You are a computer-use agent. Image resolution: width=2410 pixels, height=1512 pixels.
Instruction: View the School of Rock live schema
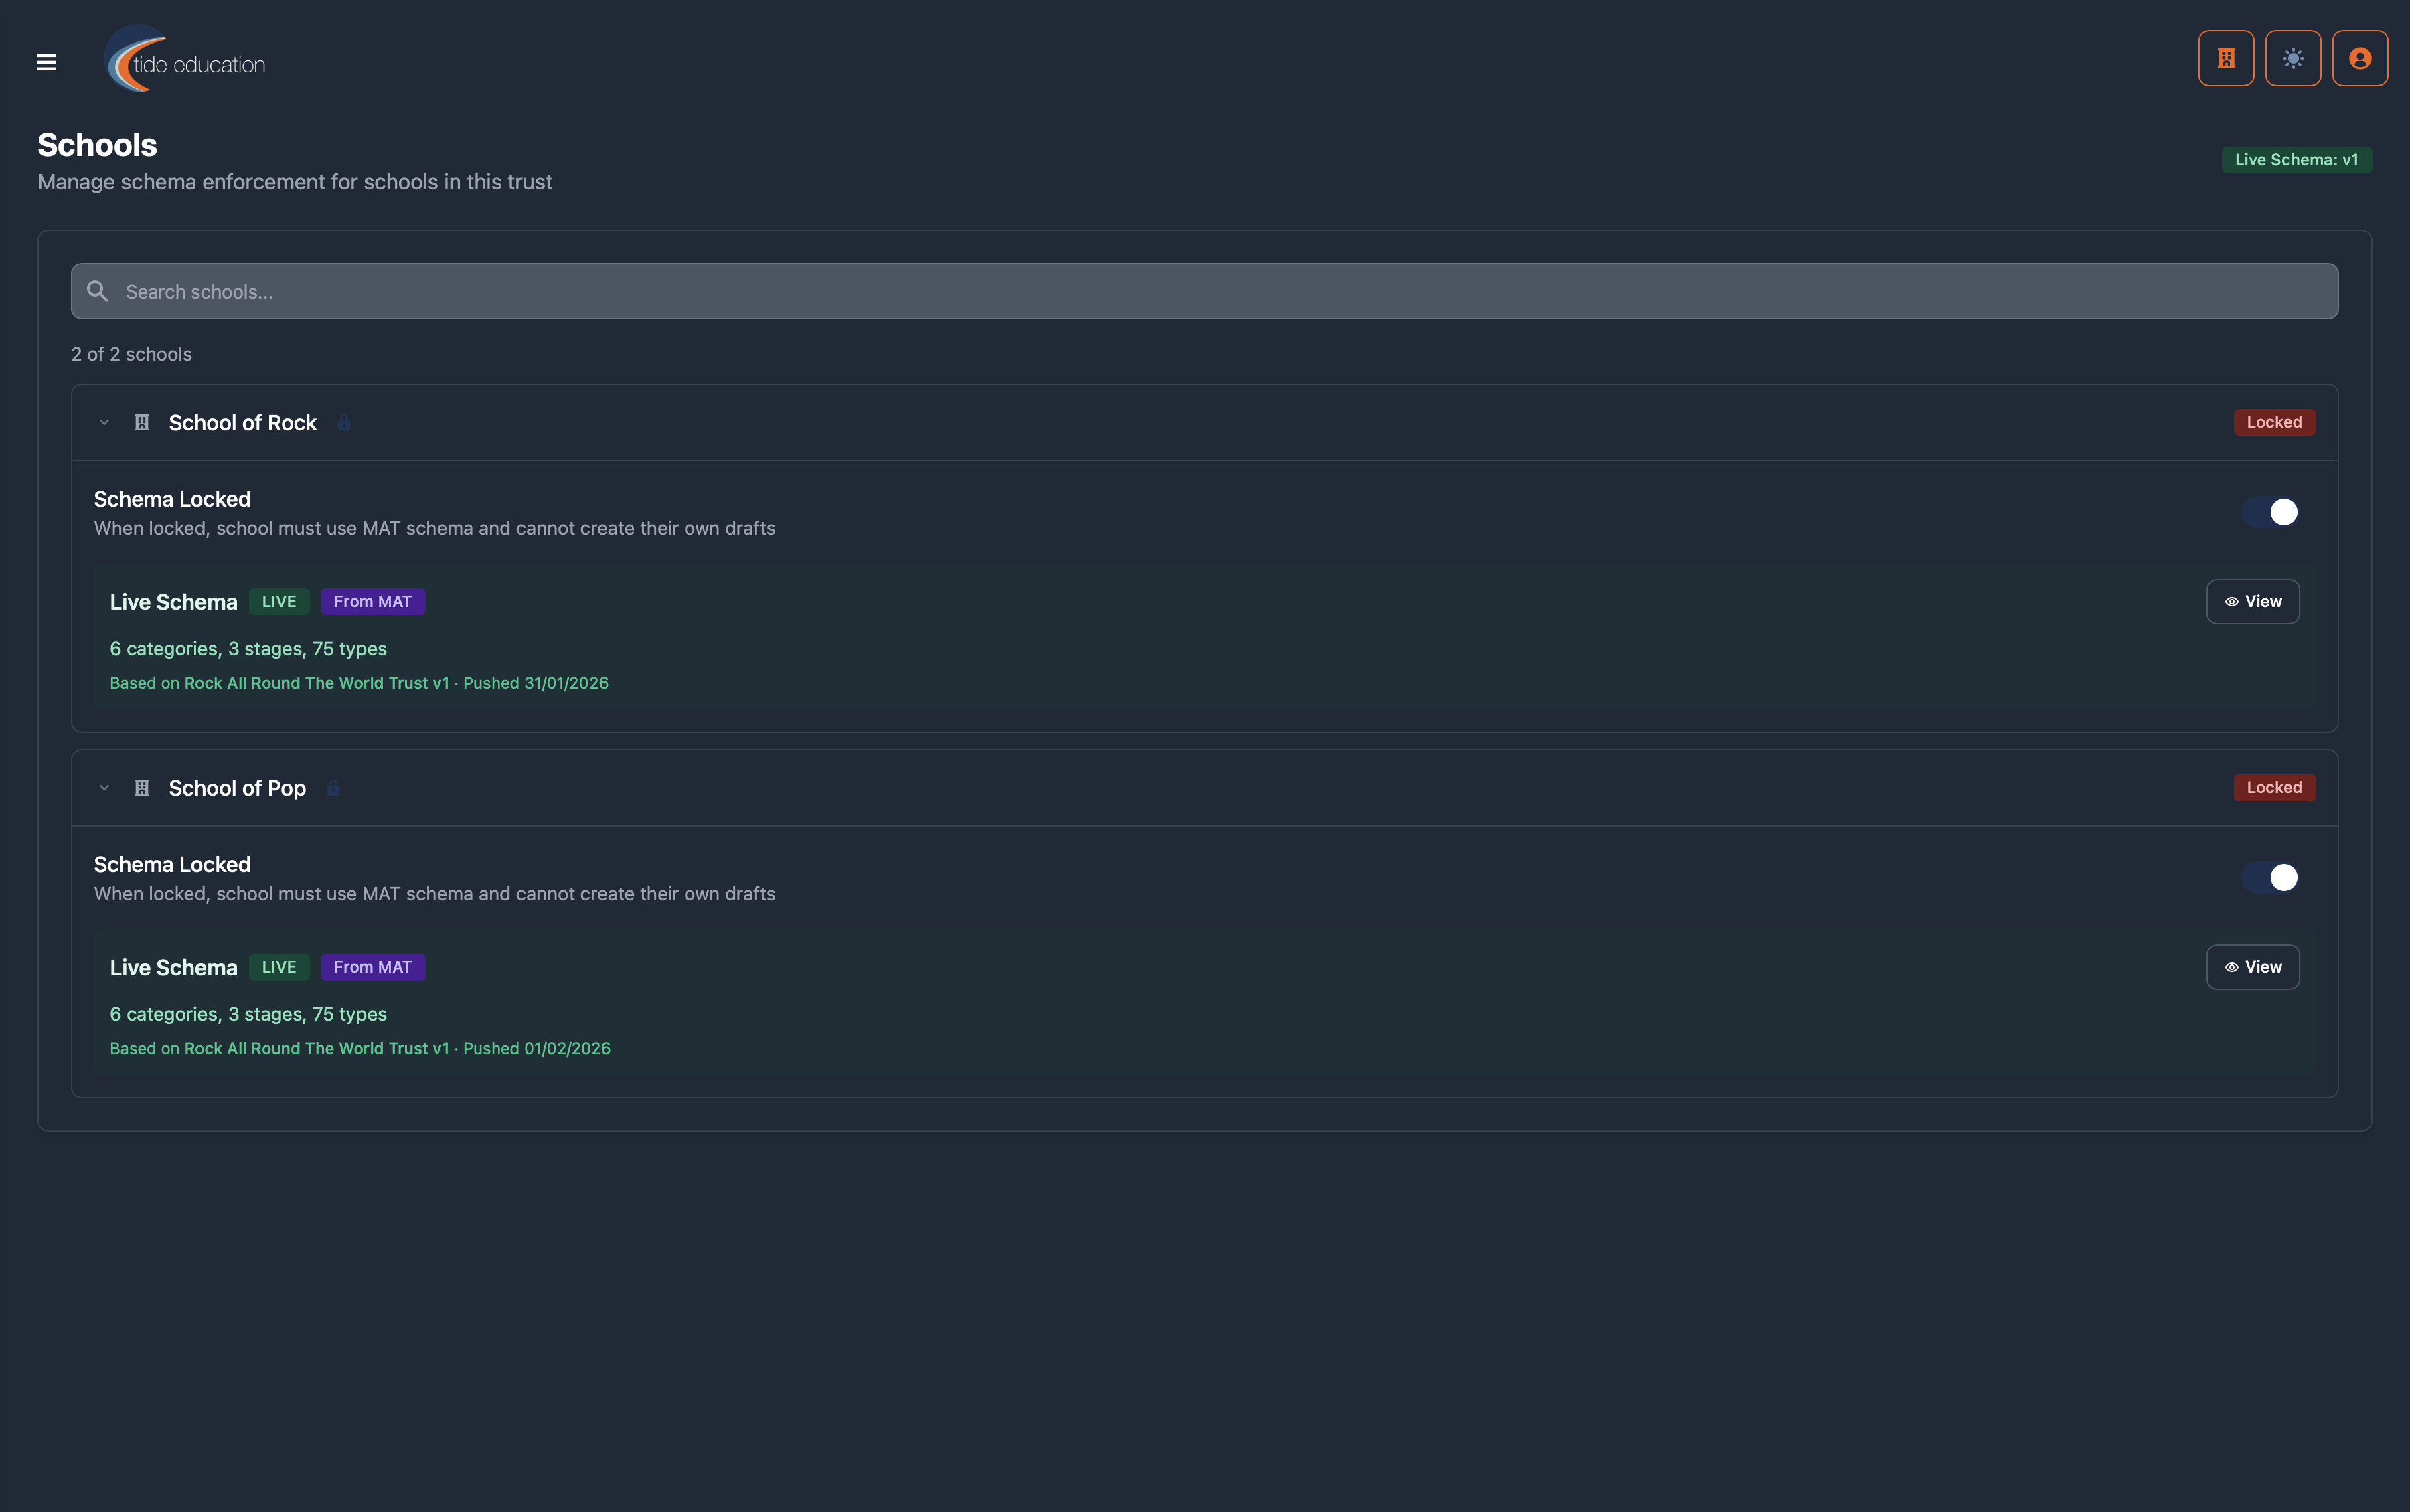click(2252, 602)
